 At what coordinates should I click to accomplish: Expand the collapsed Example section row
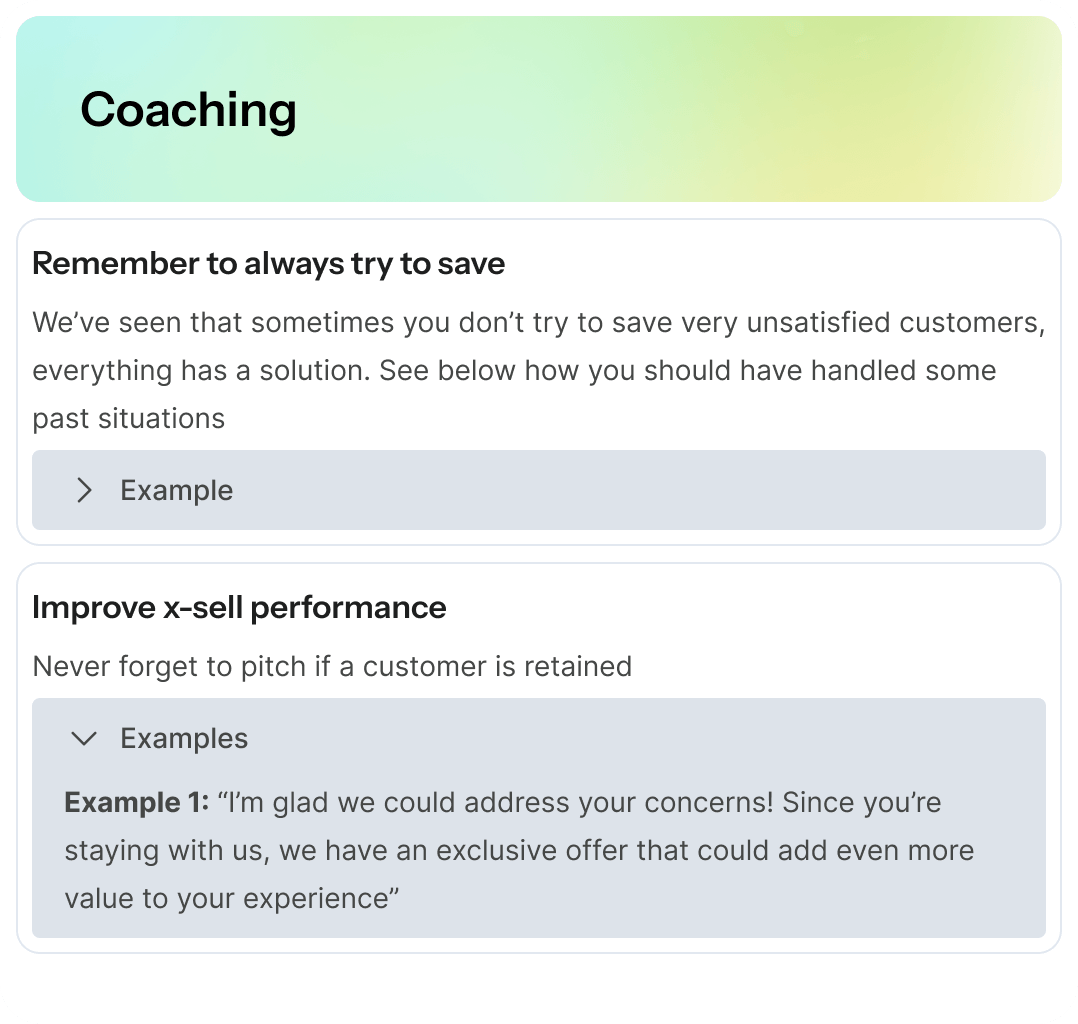pos(538,490)
